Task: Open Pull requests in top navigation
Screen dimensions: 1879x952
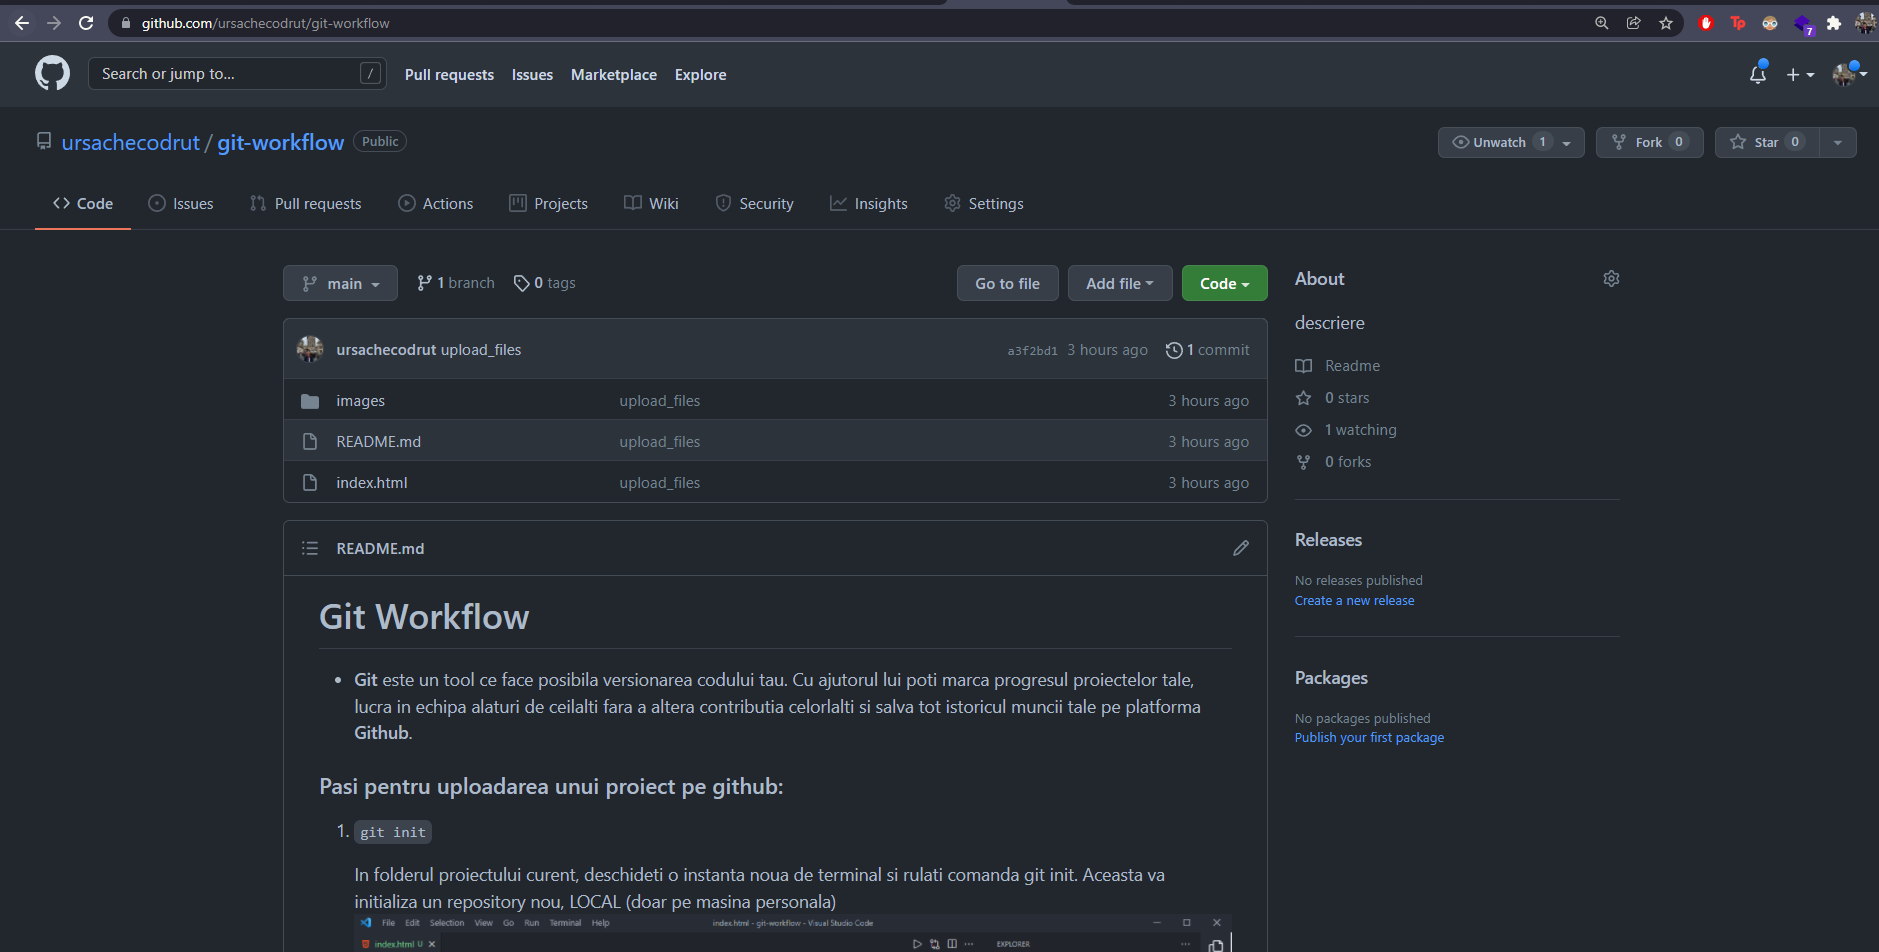Action: (449, 75)
